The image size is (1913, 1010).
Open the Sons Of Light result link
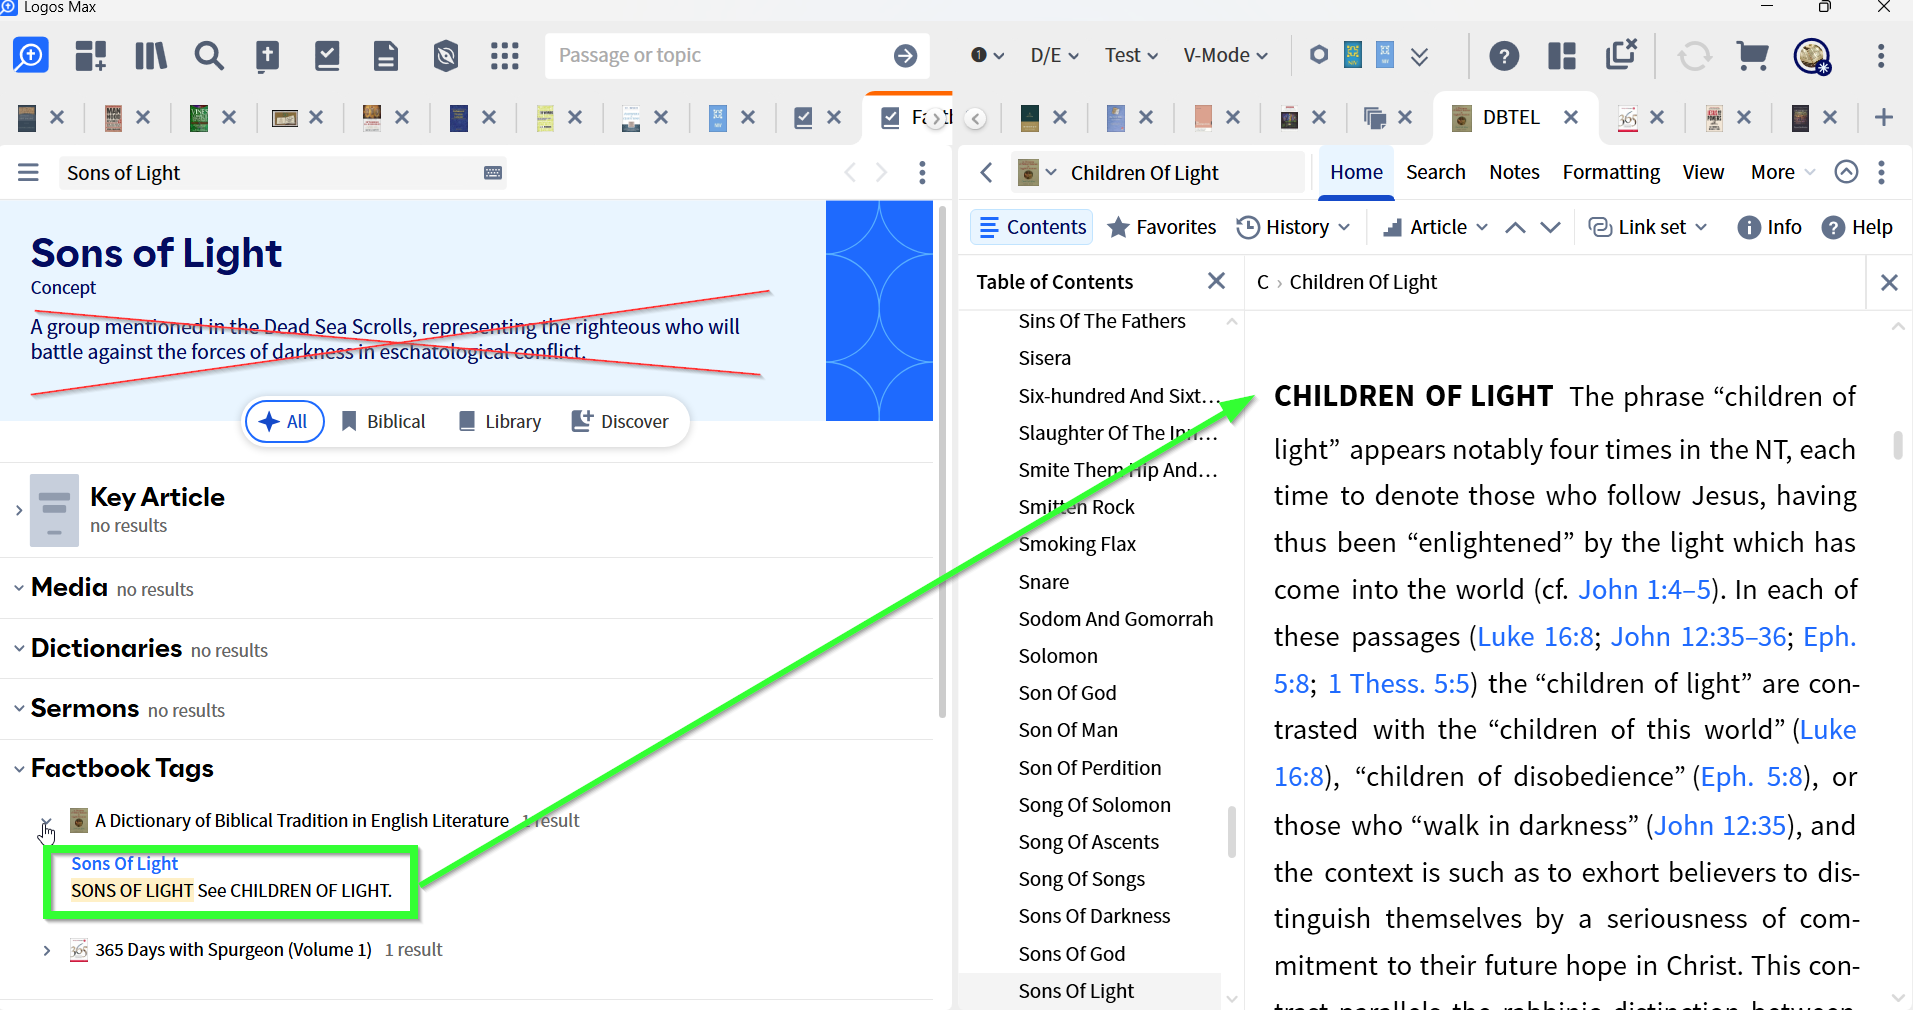click(124, 863)
